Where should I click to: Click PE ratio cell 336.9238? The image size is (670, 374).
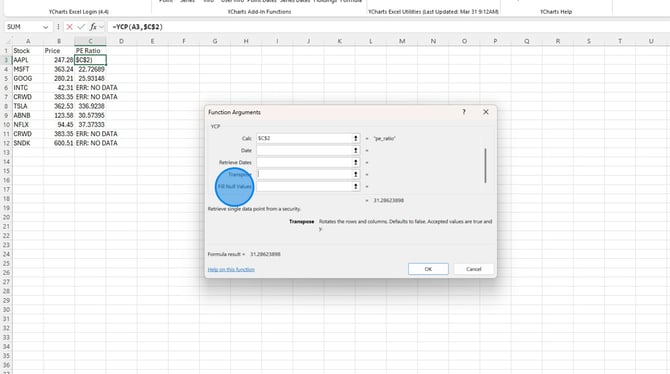click(90, 106)
